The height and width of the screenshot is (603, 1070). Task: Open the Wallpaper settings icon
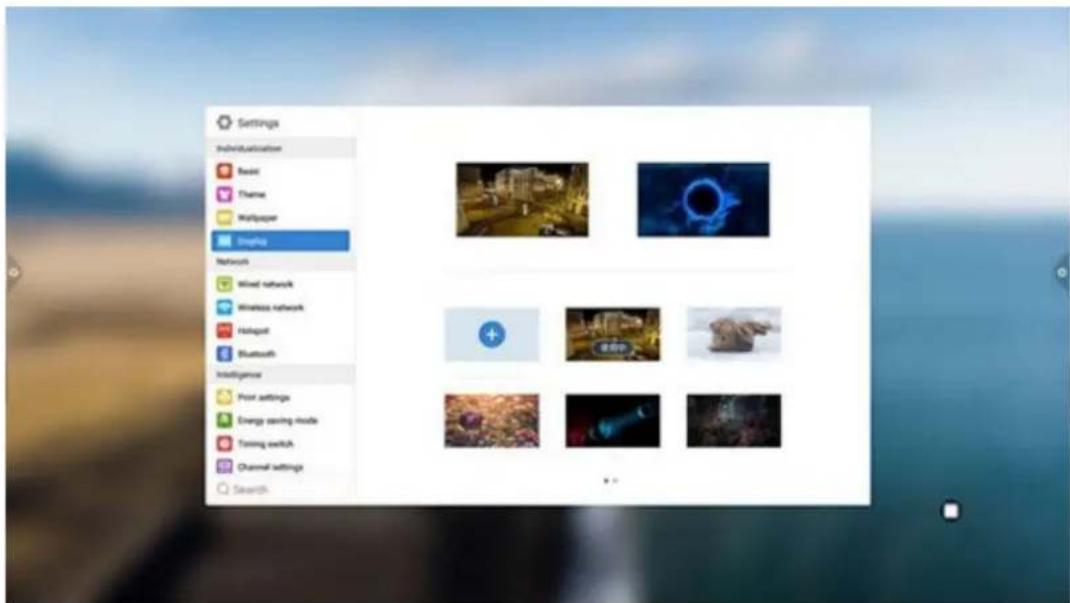[225, 218]
